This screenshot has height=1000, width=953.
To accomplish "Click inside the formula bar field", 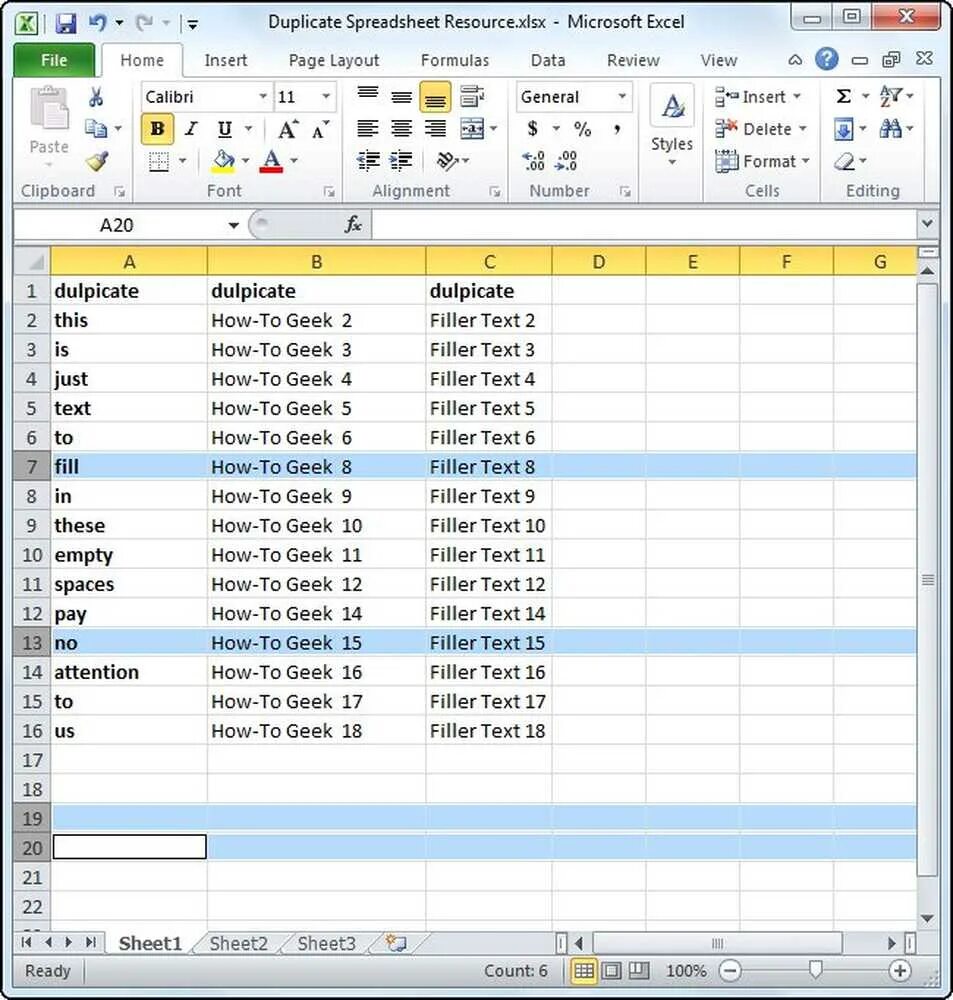I will coord(644,224).
